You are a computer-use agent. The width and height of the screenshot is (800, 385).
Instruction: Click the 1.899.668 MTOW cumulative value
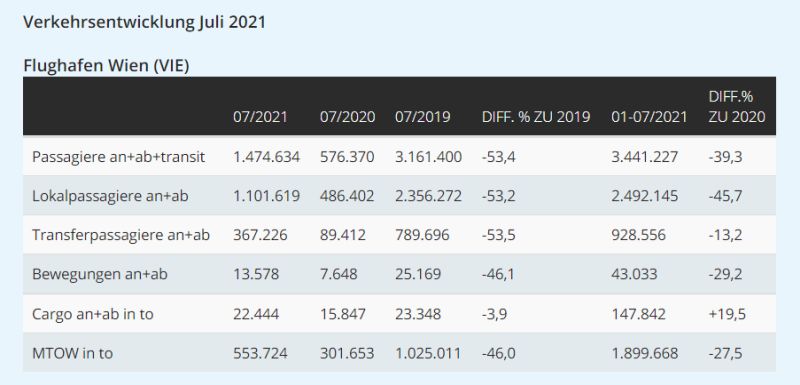coord(644,353)
